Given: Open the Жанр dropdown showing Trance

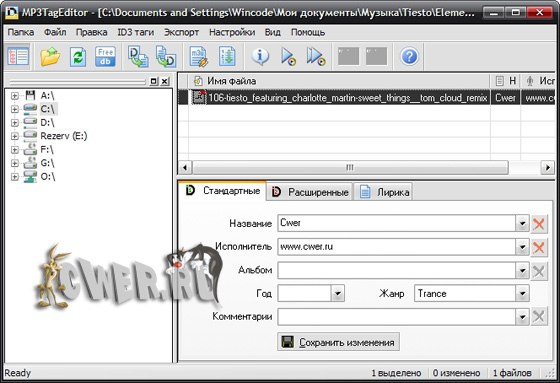Looking at the screenshot, I should 522,294.
